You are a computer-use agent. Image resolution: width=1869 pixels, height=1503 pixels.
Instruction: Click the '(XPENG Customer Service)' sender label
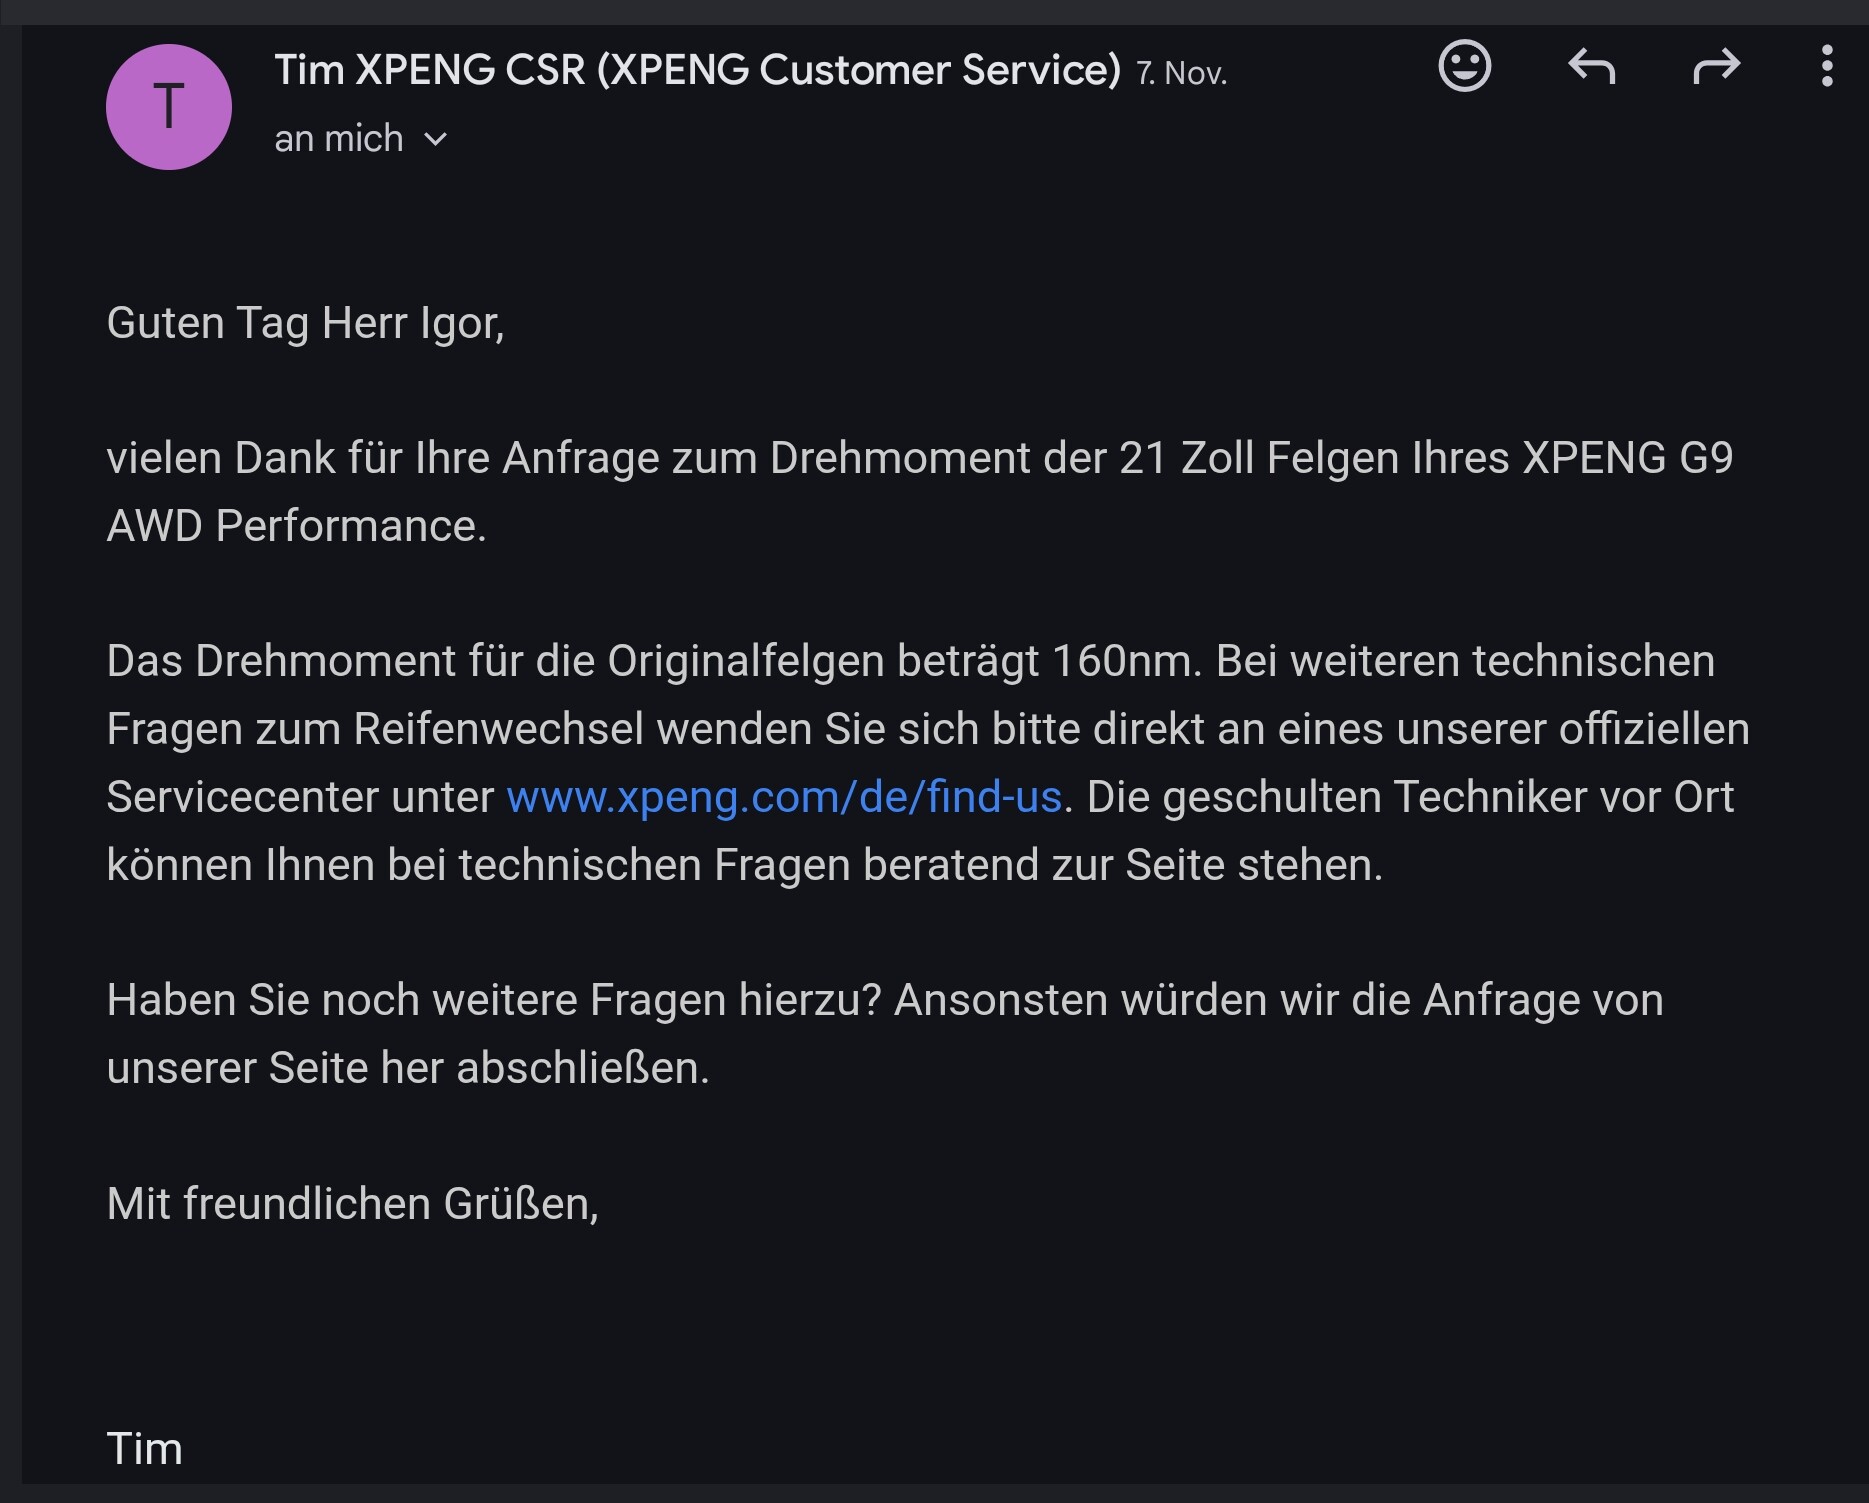click(x=859, y=70)
